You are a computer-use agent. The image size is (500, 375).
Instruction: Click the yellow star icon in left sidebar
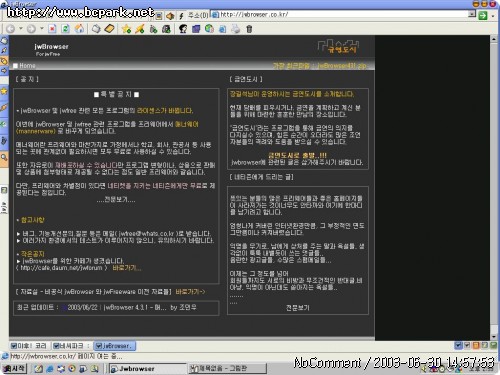pos(4,91)
